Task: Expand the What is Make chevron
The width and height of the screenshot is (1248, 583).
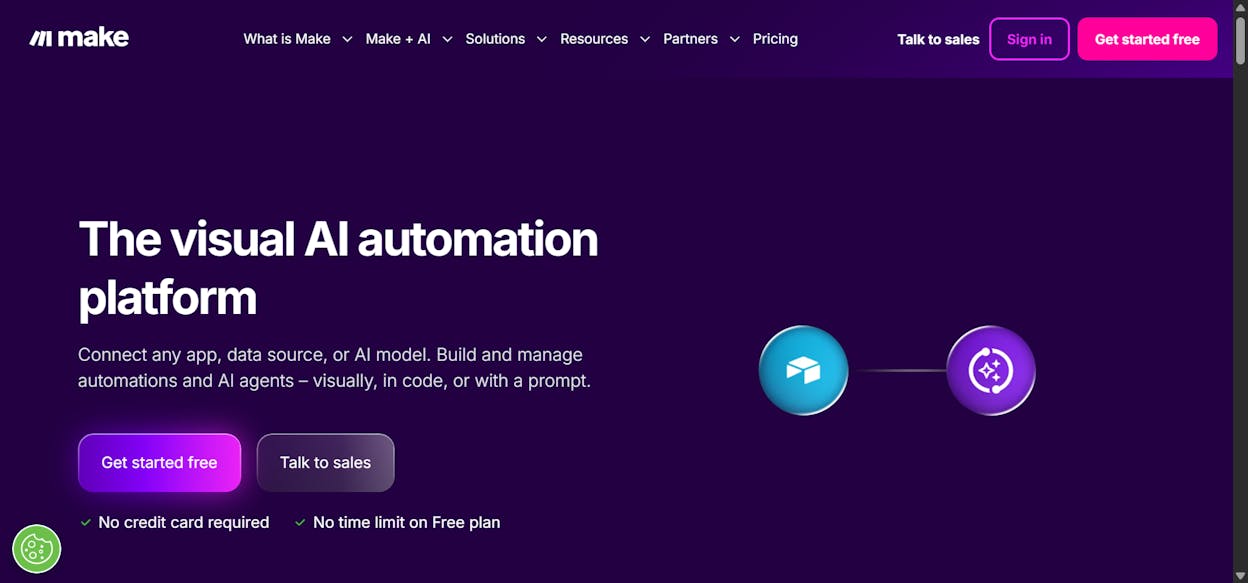Action: click(x=347, y=39)
